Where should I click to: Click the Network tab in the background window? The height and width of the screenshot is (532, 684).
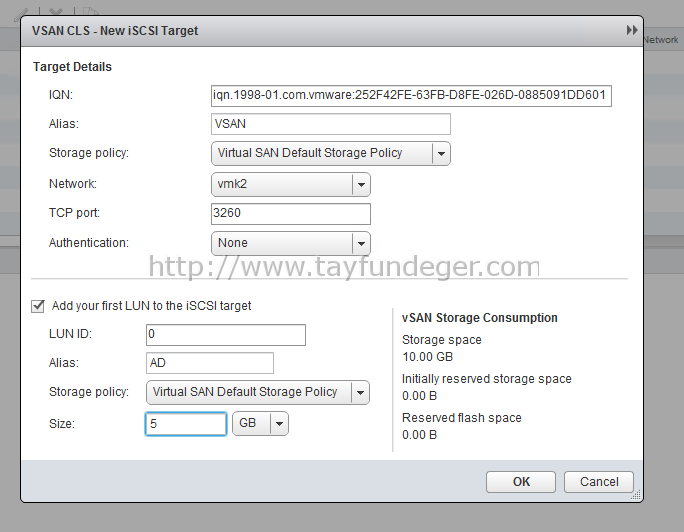(661, 40)
